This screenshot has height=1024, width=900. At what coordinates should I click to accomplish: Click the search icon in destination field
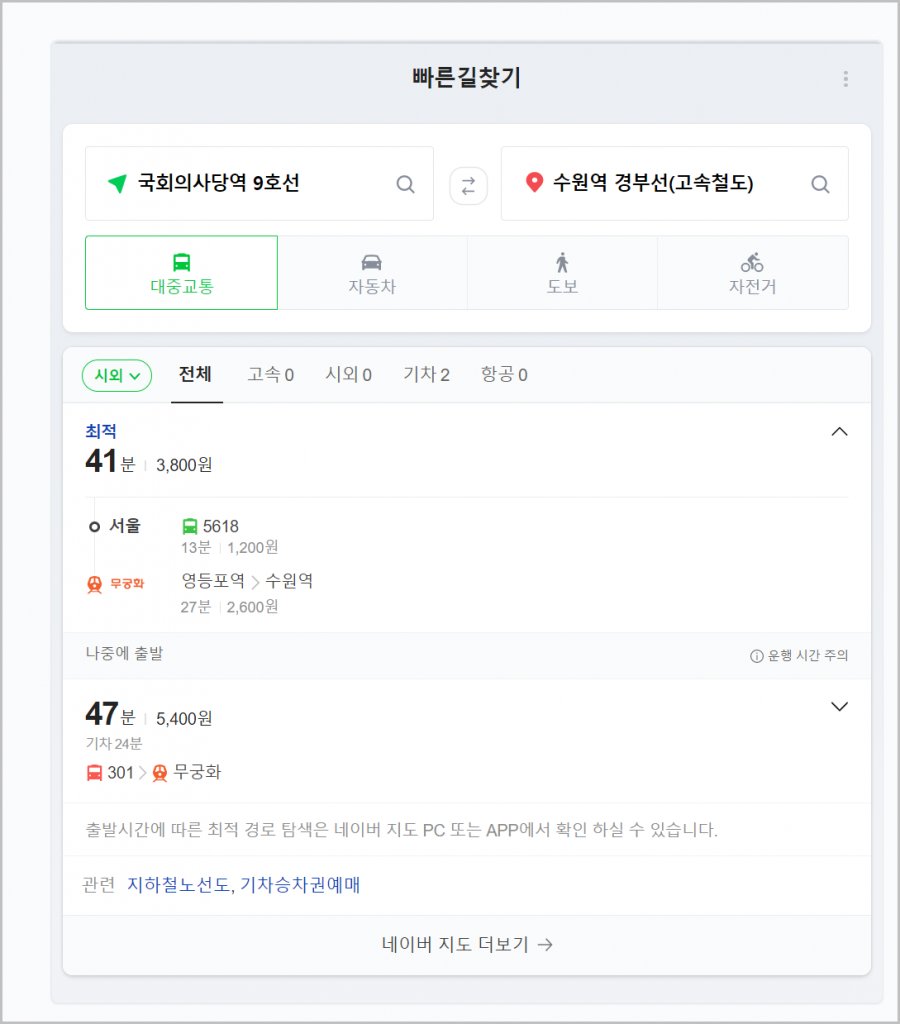(820, 184)
